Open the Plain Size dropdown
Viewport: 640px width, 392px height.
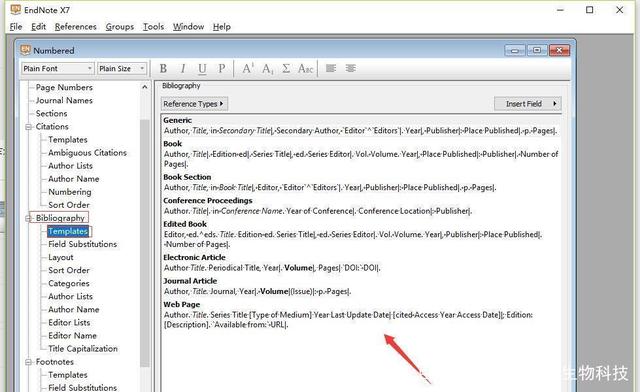pos(122,69)
